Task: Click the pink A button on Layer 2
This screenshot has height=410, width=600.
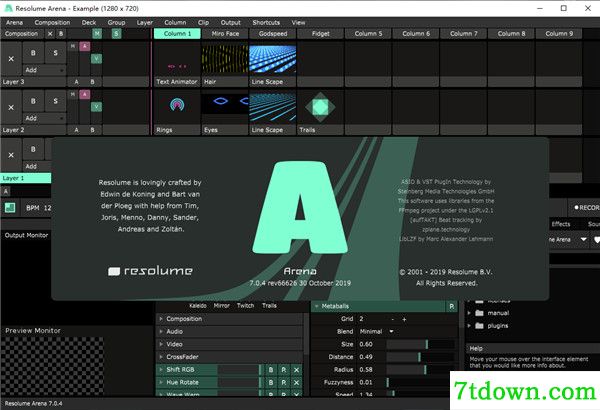Action: (x=85, y=94)
